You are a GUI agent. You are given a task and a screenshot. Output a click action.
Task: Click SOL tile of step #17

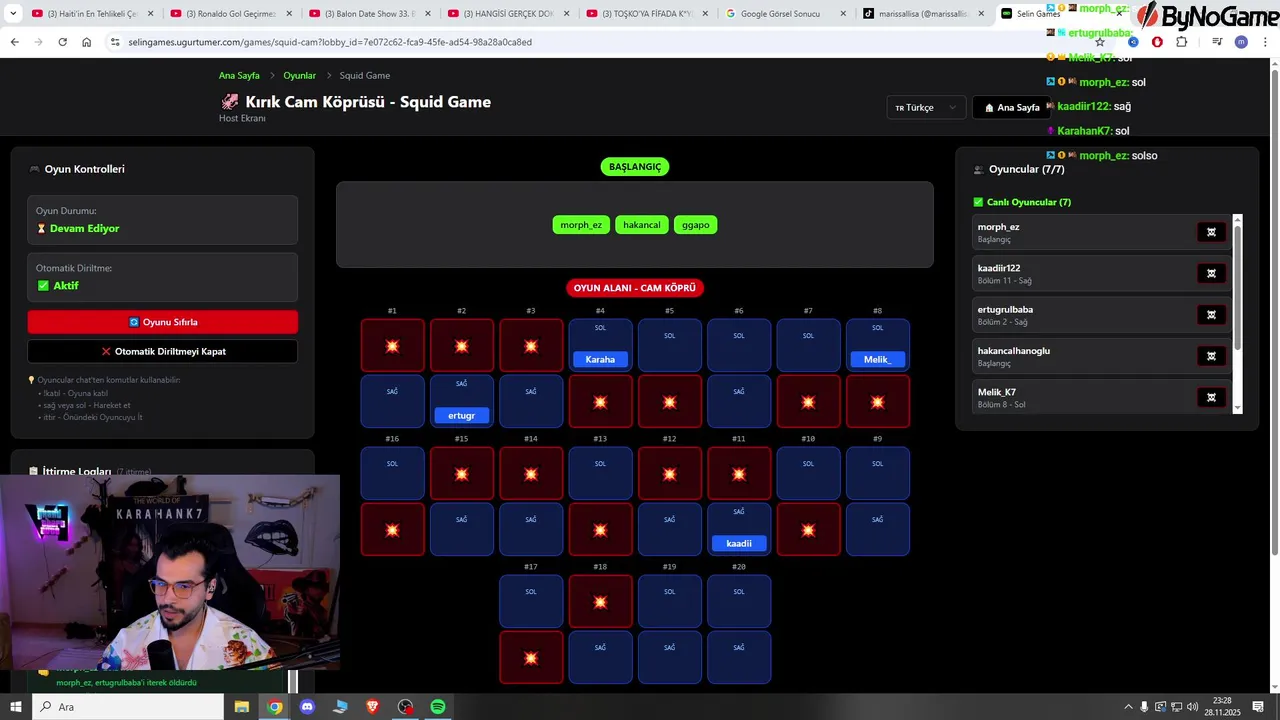[531, 601]
